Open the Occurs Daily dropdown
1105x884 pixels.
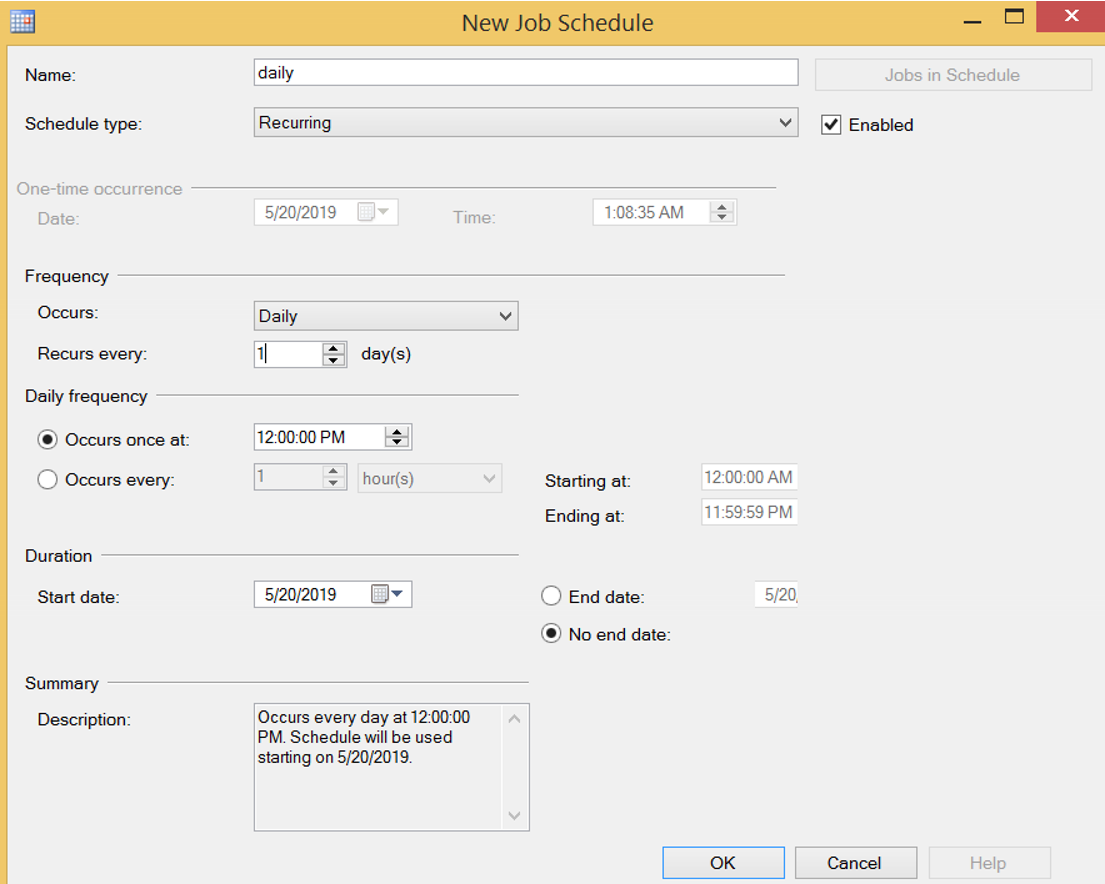(386, 316)
